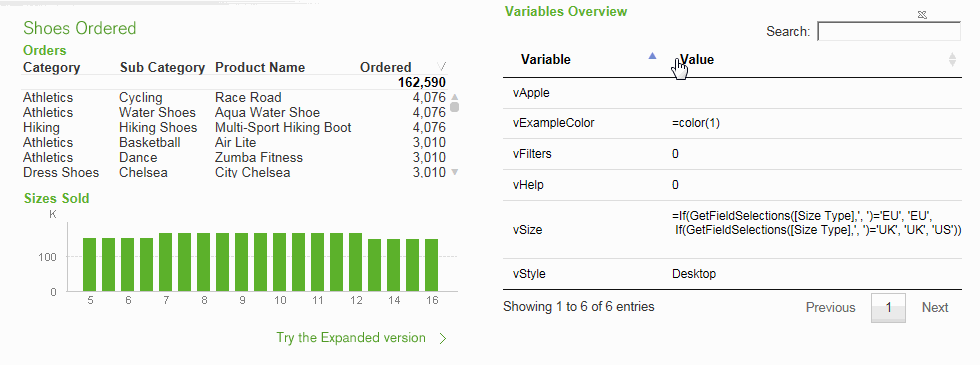Select Multi-Sport Hiking Boot product
This screenshot has height=365, width=980.
283,128
